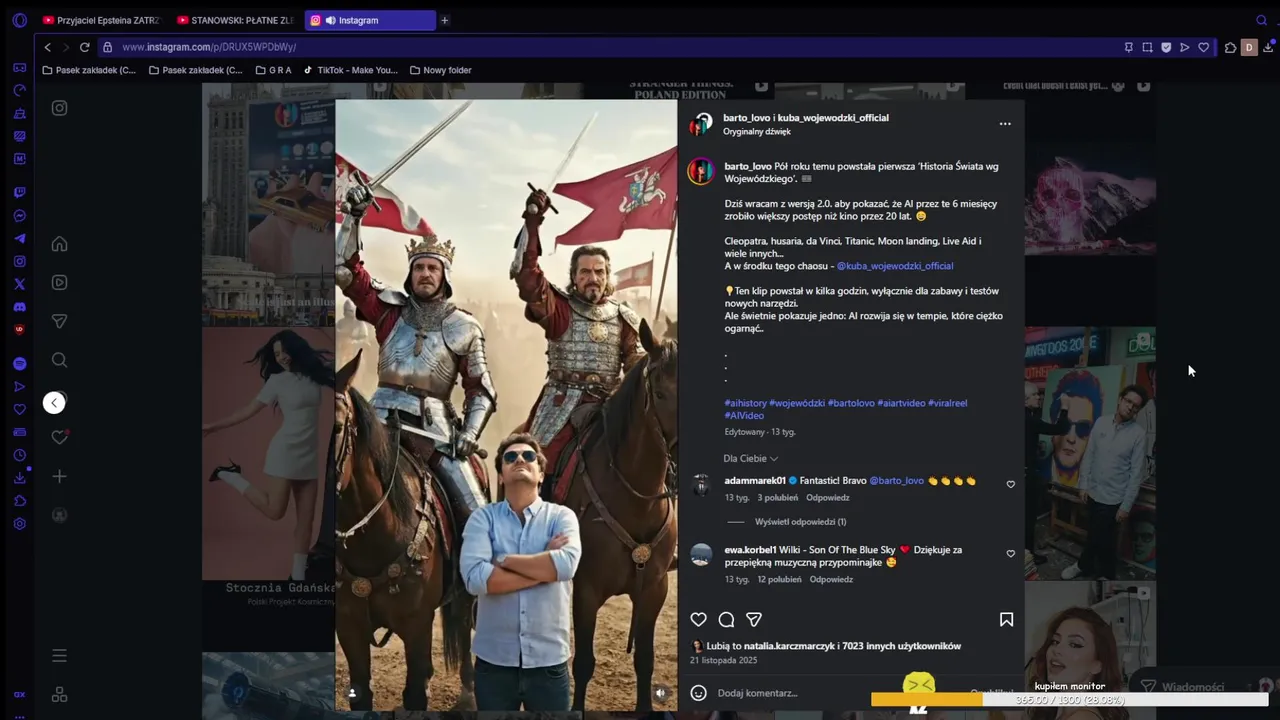Open Instagram More hamburger menu icon
The height and width of the screenshot is (720, 1280).
coord(60,656)
